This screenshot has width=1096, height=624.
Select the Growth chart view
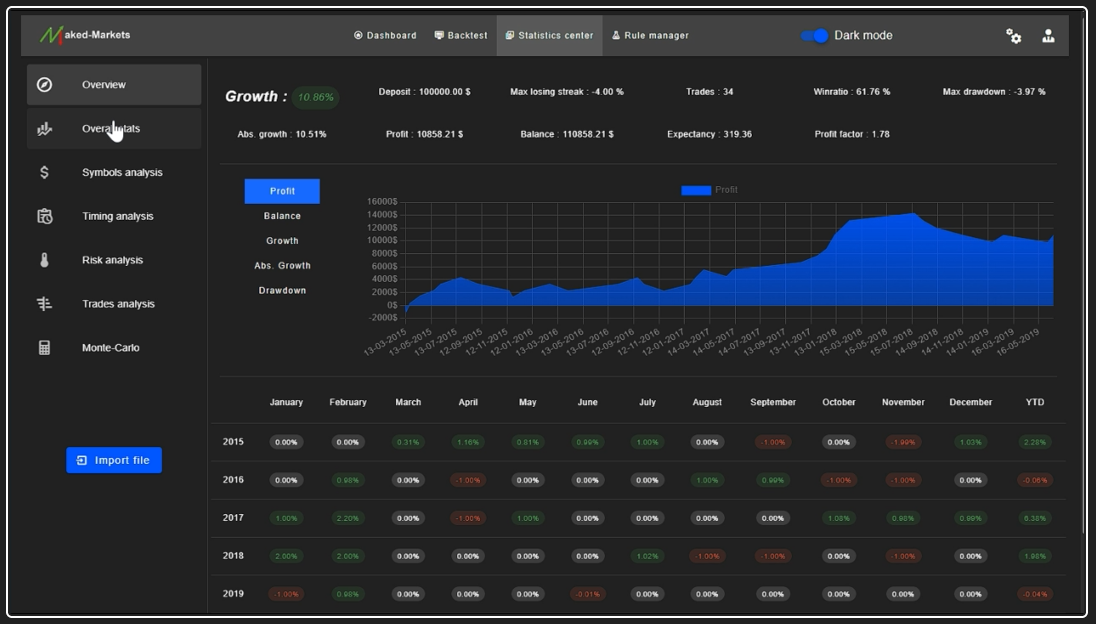tap(282, 240)
